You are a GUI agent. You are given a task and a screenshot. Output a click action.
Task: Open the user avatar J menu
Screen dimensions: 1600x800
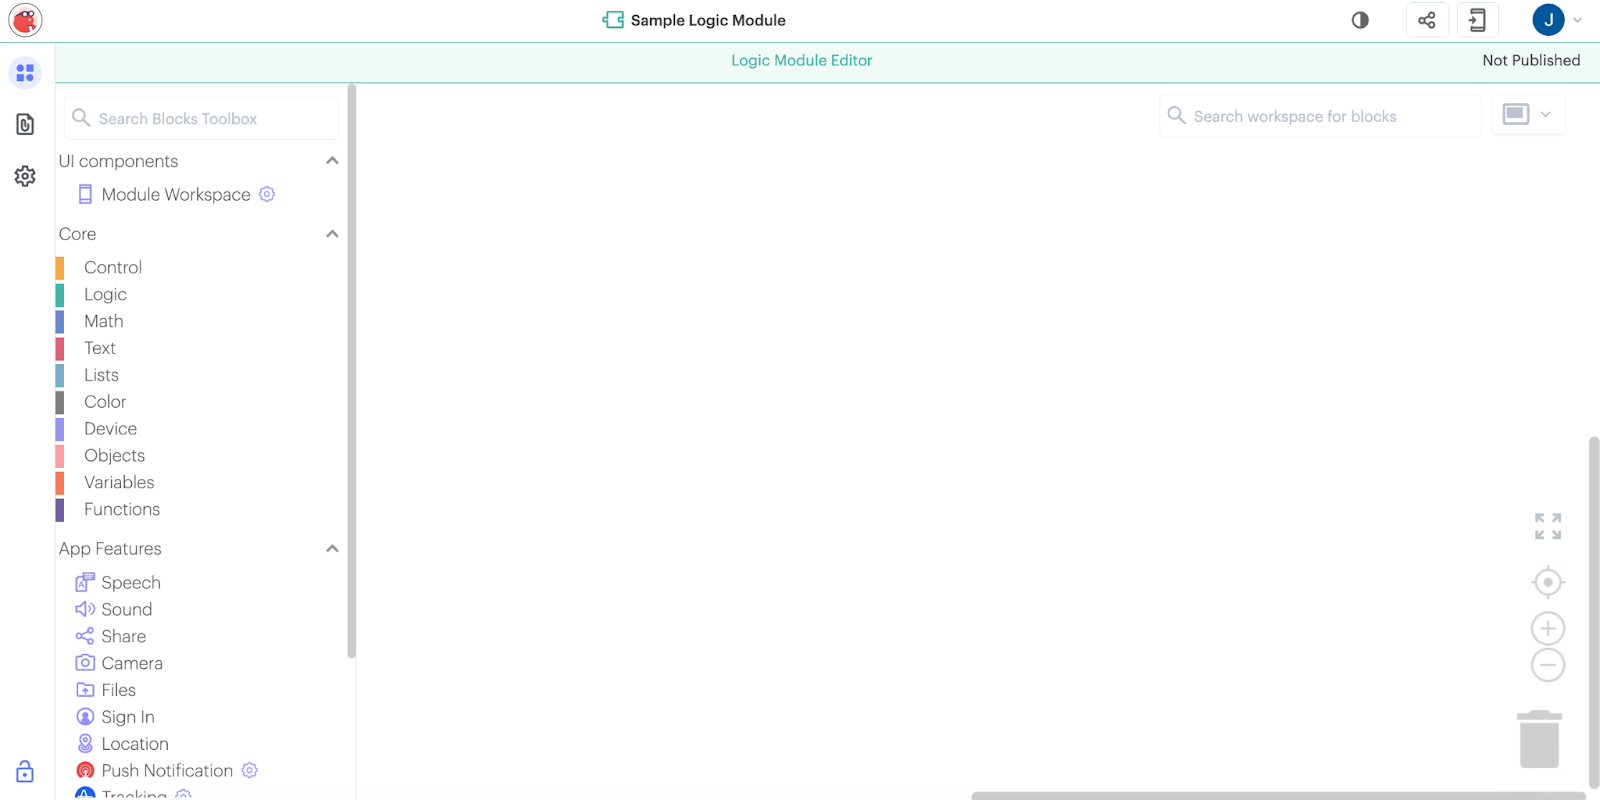1557,19
